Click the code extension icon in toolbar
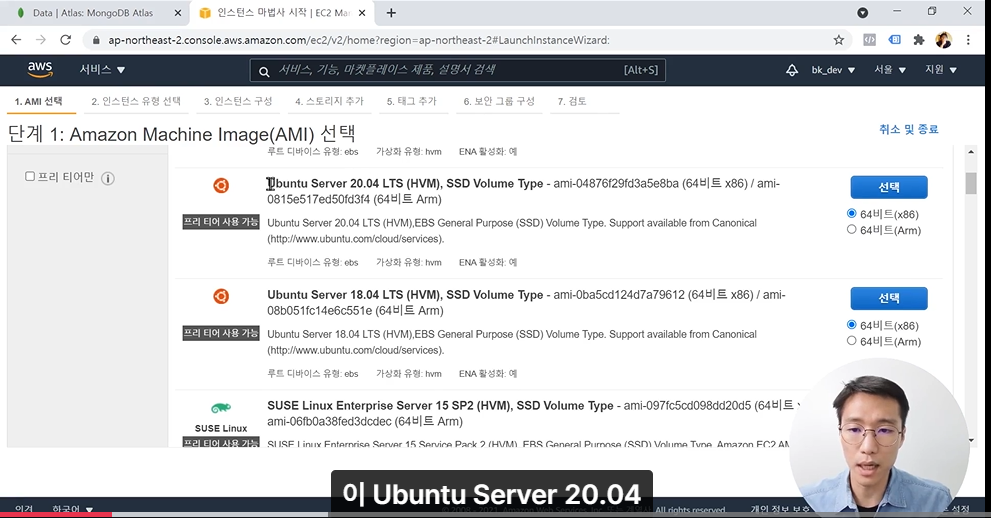This screenshot has width=991, height=518. 870,40
